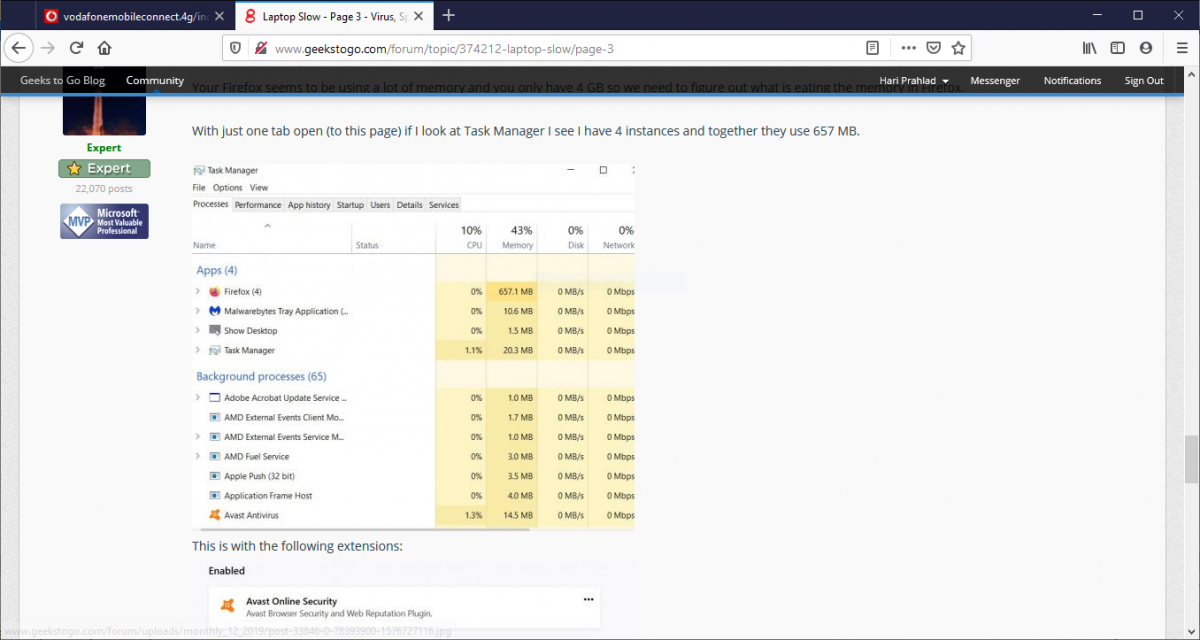Open the Geeks to Go Blog link
The width and height of the screenshot is (1200, 640).
[x=62, y=81]
